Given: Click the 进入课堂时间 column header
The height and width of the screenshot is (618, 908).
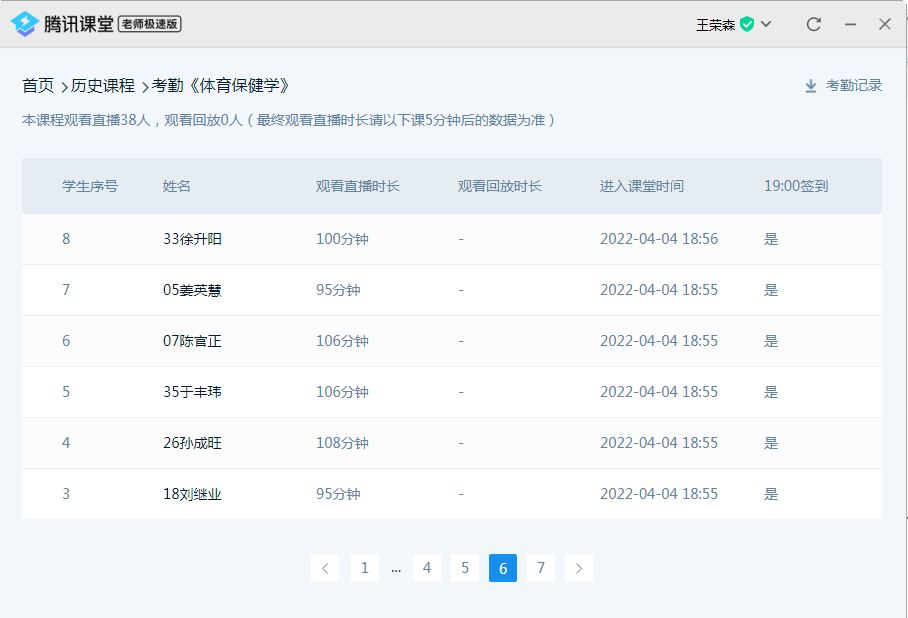Looking at the screenshot, I should tap(641, 186).
